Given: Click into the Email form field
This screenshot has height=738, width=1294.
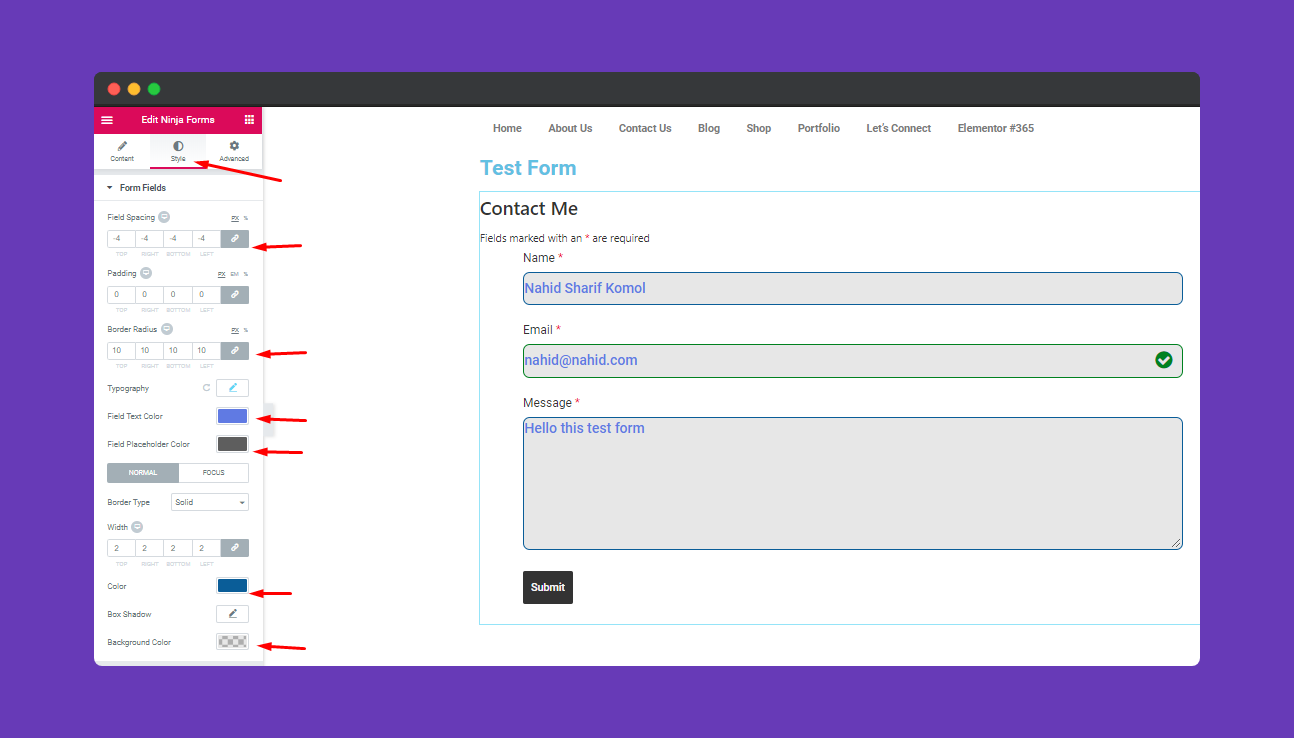Looking at the screenshot, I should tap(853, 360).
